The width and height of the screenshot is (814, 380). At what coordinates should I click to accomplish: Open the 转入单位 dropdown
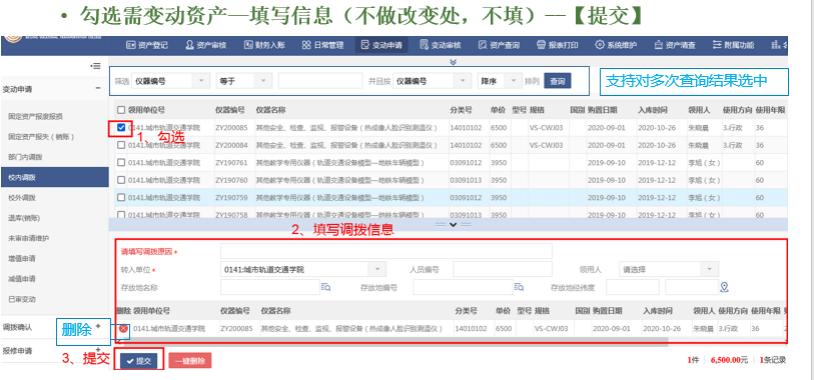(x=303, y=269)
